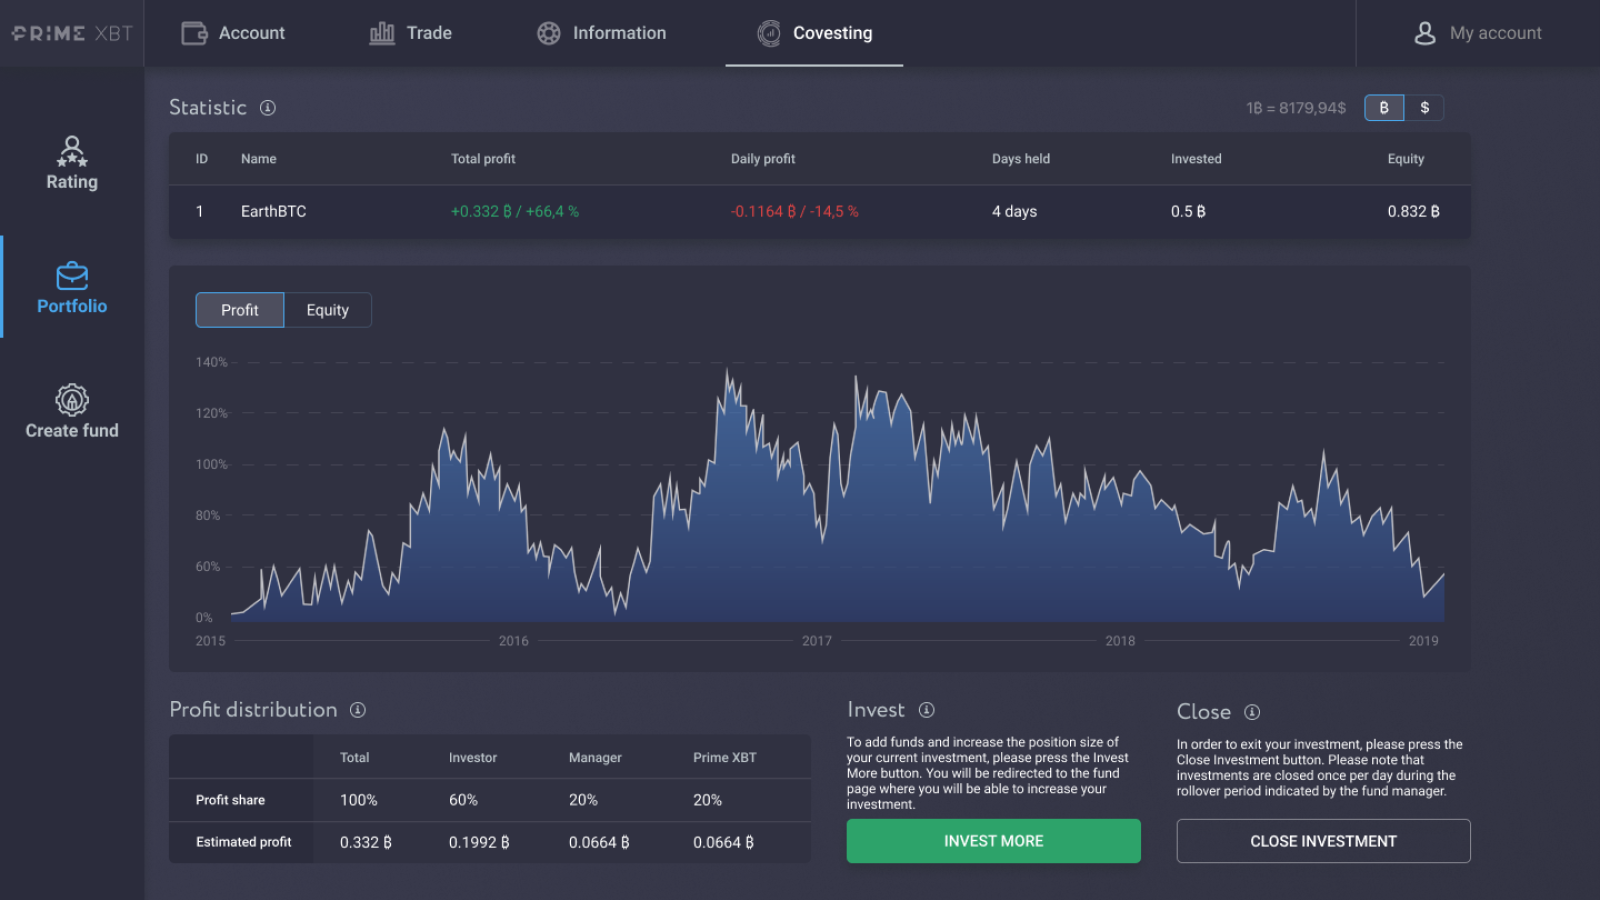Open the Rating sidebar icon
This screenshot has height=900, width=1600.
click(72, 151)
